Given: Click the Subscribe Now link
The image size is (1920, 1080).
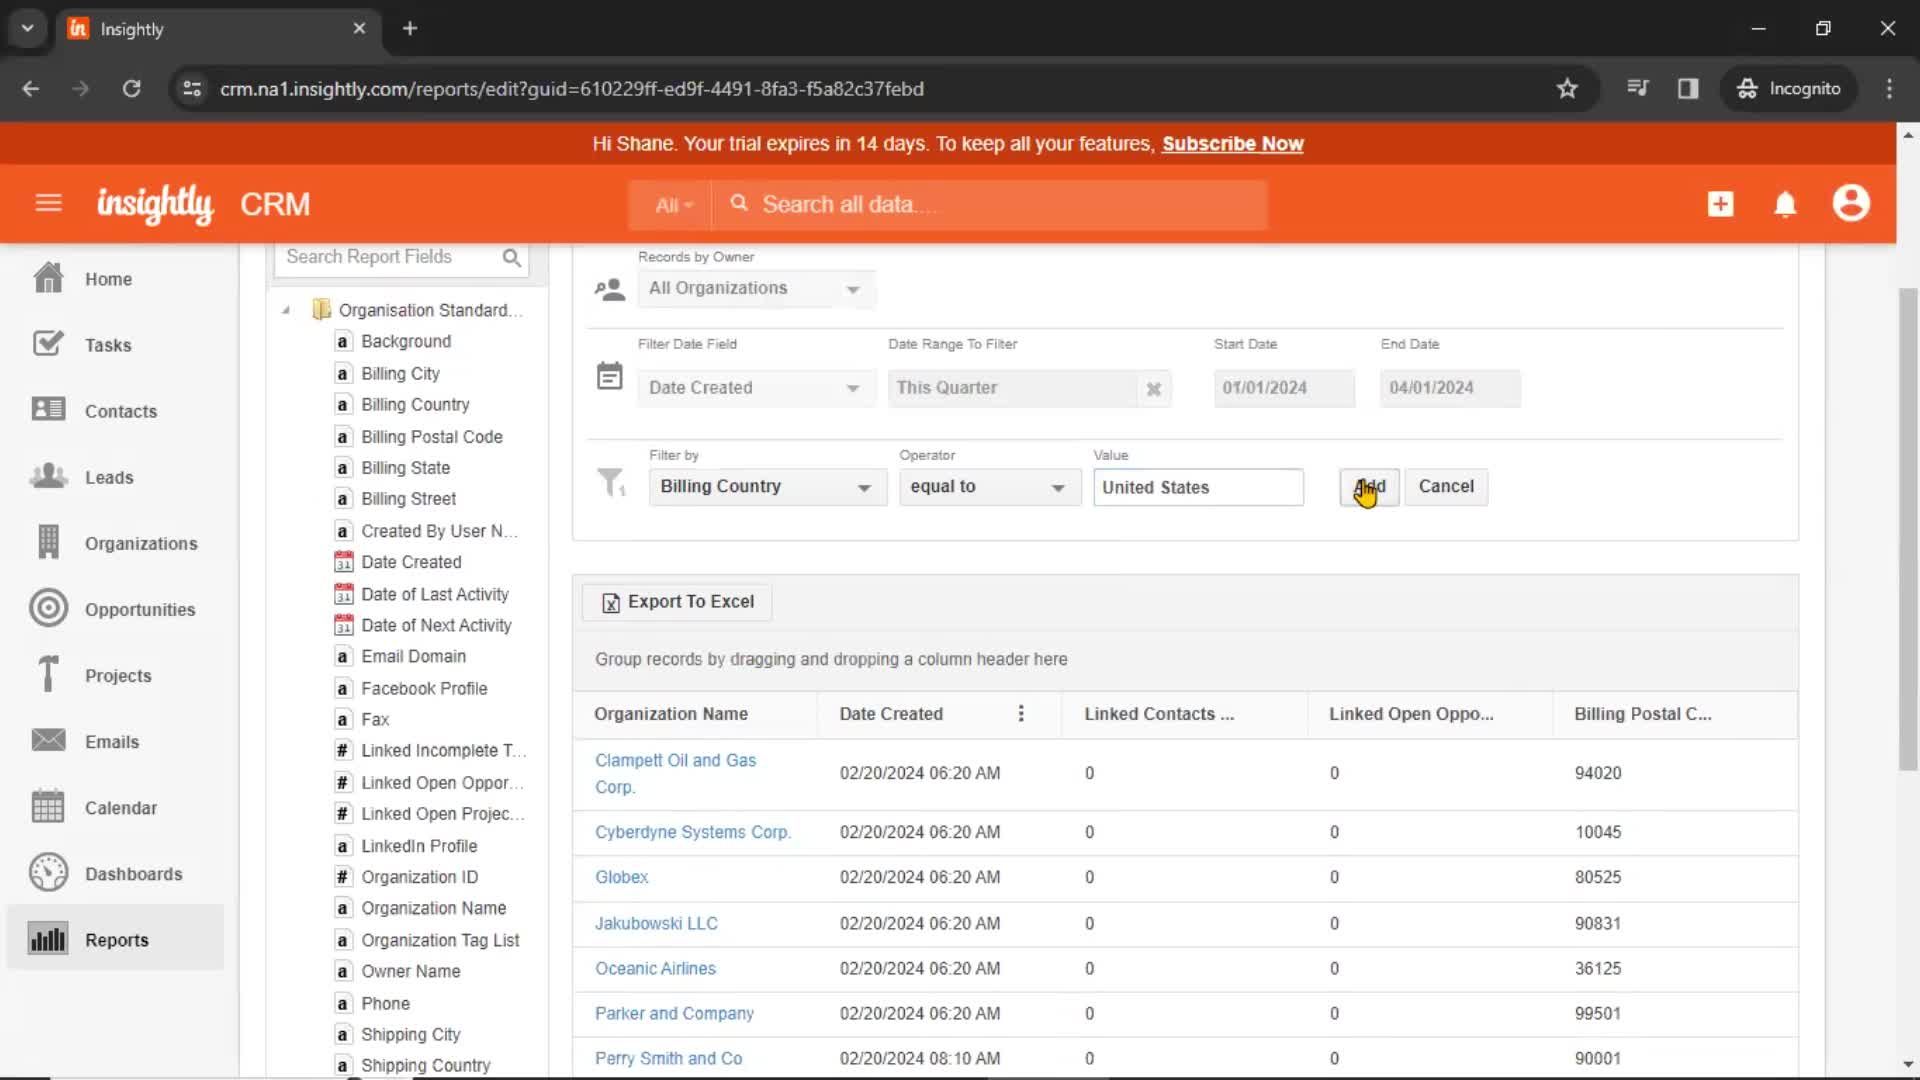Looking at the screenshot, I should [1232, 144].
